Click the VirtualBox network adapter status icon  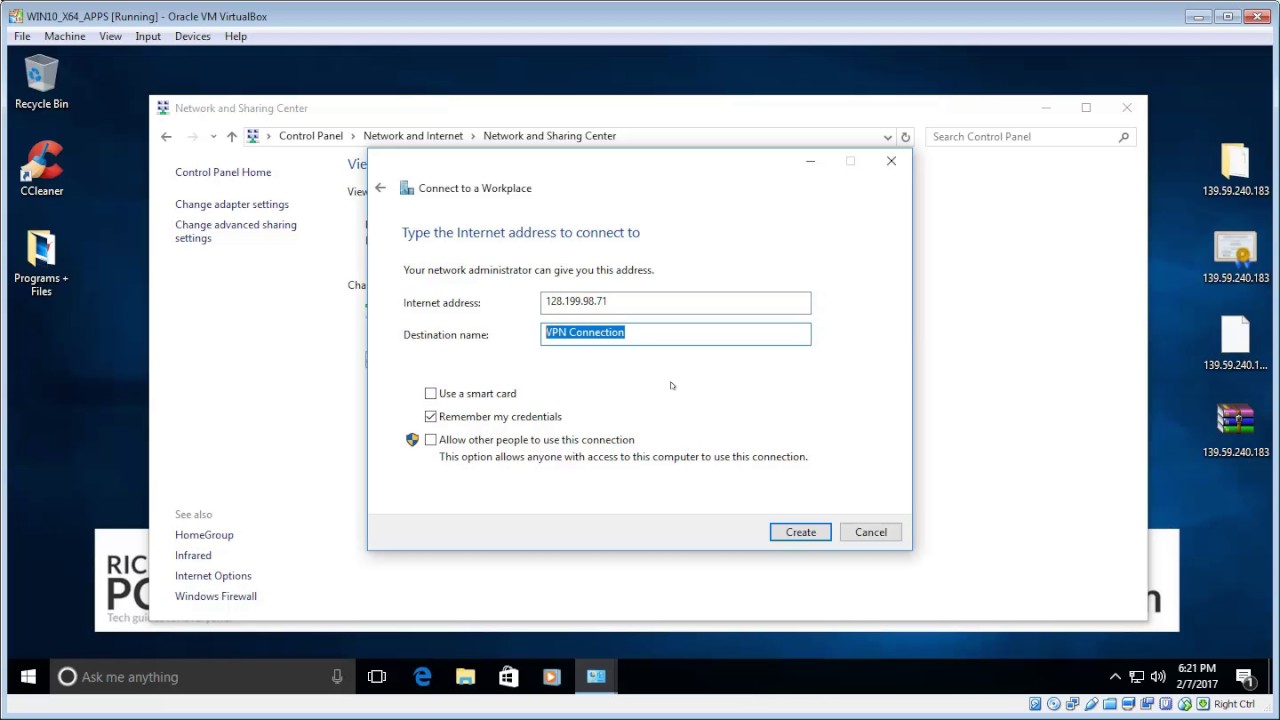[1073, 704]
